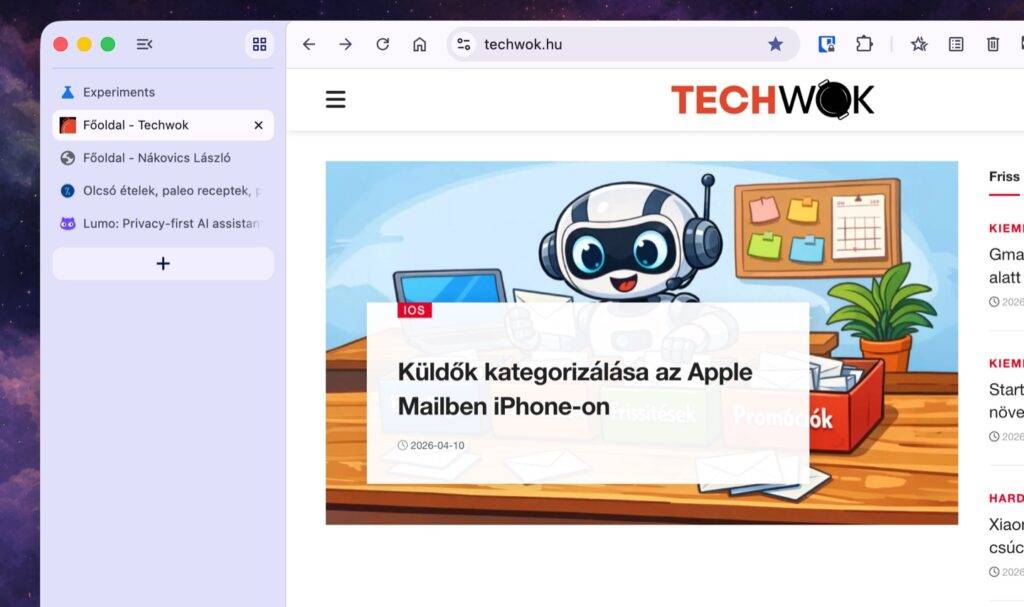
Task: Click the trash can toolbar icon
Action: 993,44
